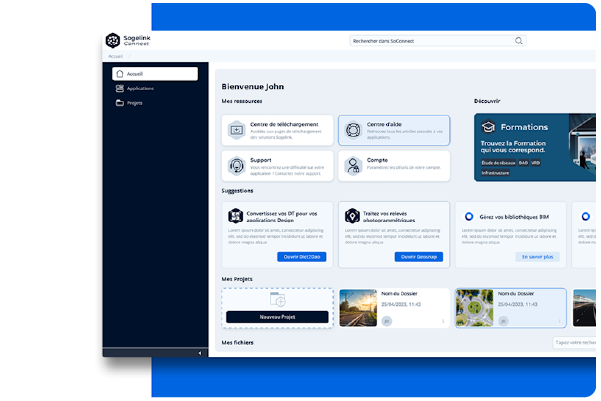
Task: Open the options menu on the roundabout project card
Action: click(558, 321)
